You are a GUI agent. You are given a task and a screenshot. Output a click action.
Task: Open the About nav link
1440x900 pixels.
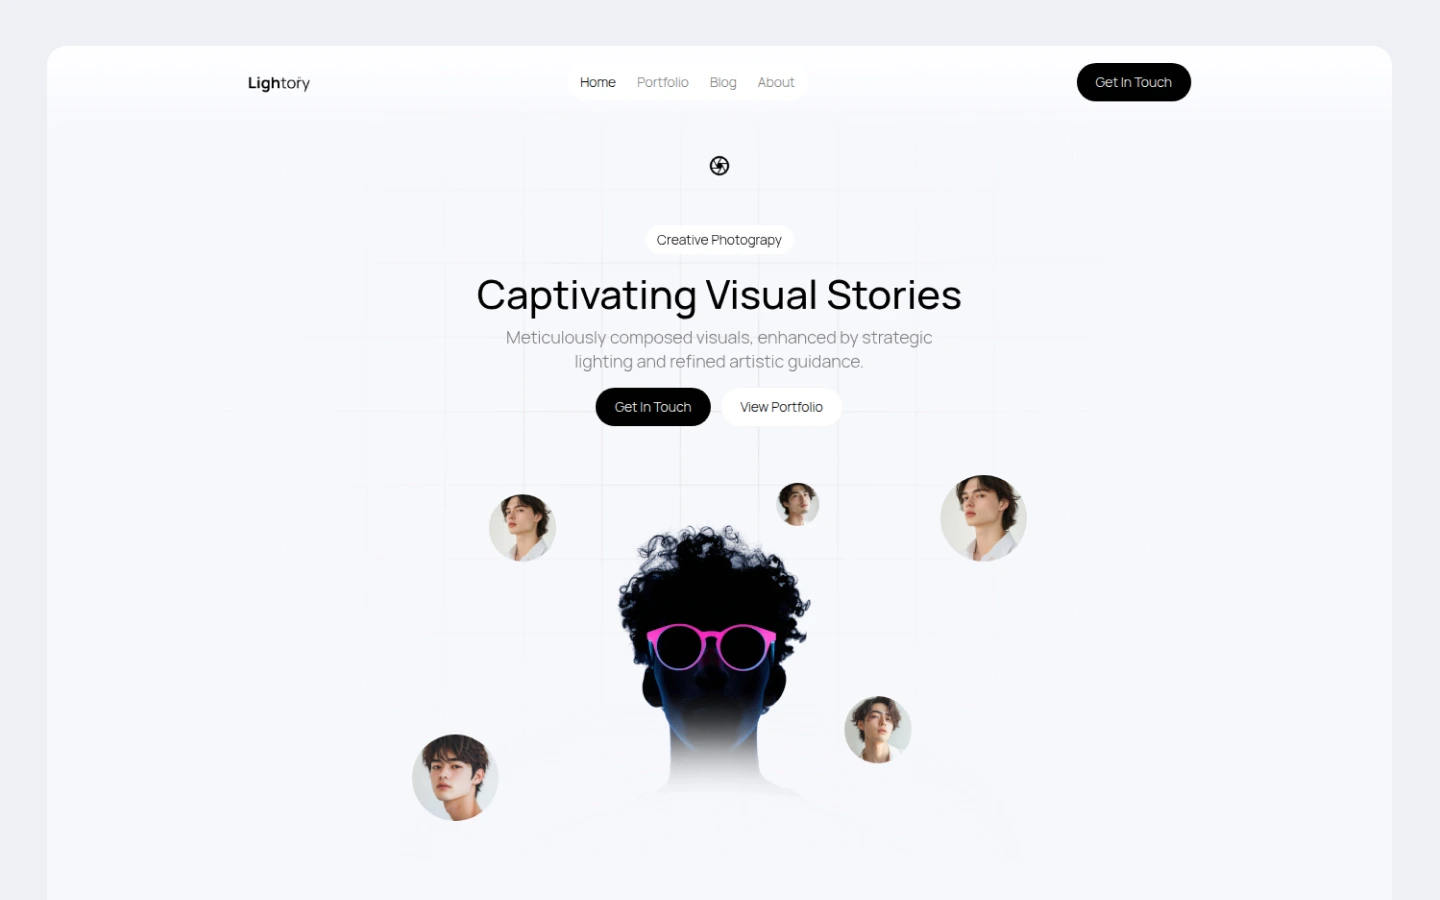click(x=776, y=82)
